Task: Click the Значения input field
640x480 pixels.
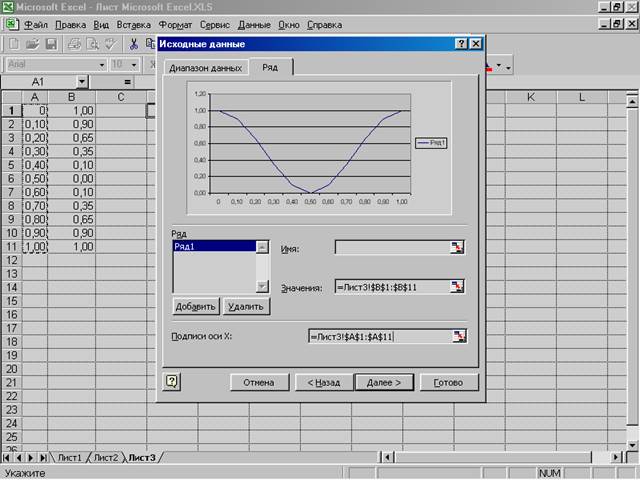Action: pyautogui.click(x=390, y=287)
